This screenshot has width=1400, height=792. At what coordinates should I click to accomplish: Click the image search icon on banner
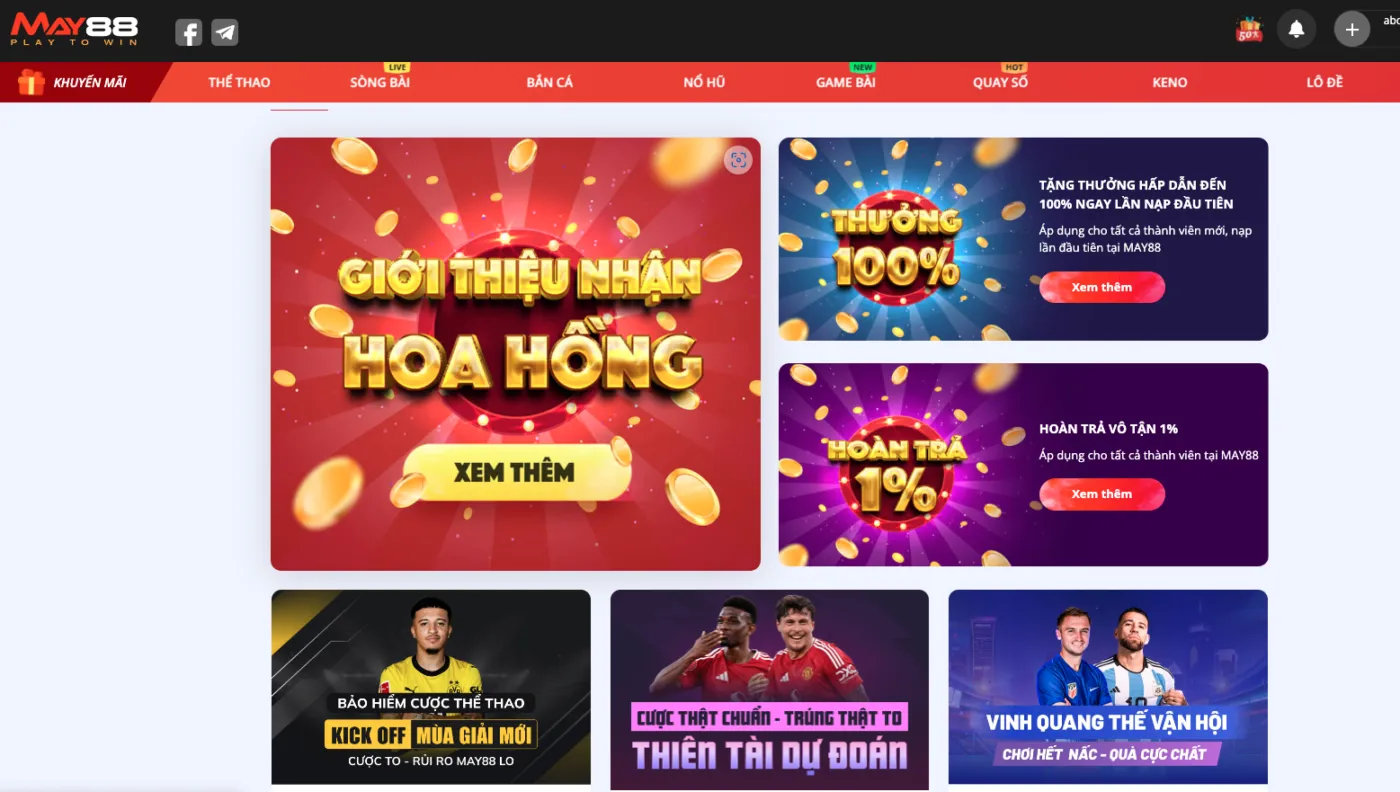pyautogui.click(x=738, y=160)
